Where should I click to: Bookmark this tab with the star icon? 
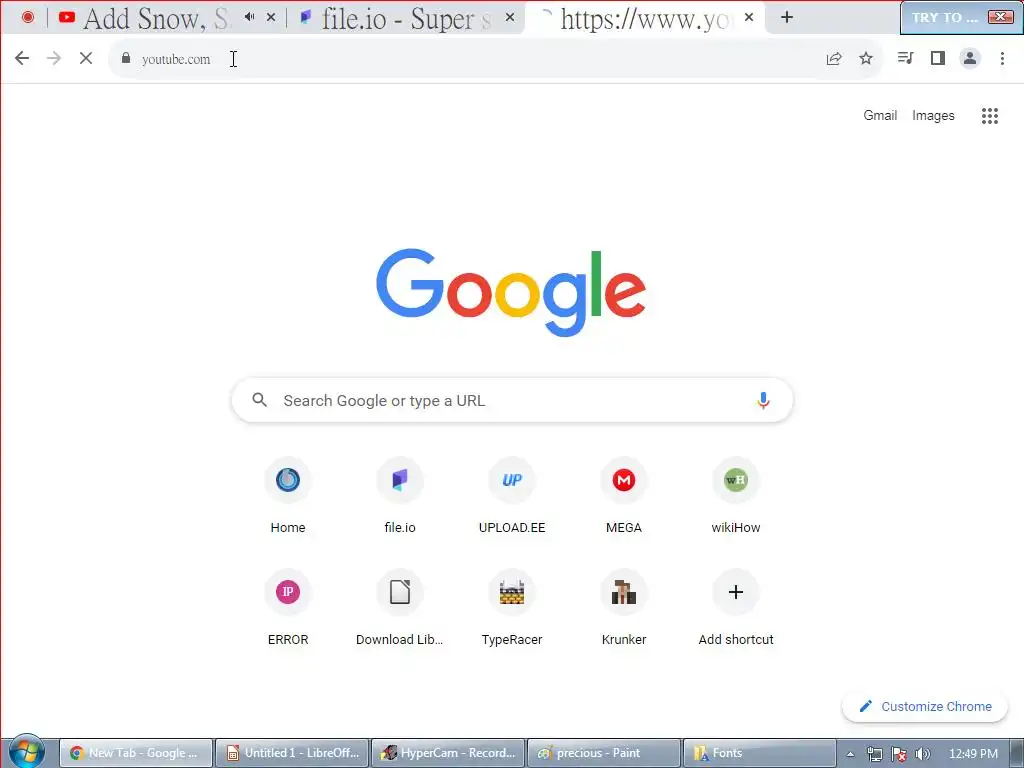[866, 58]
